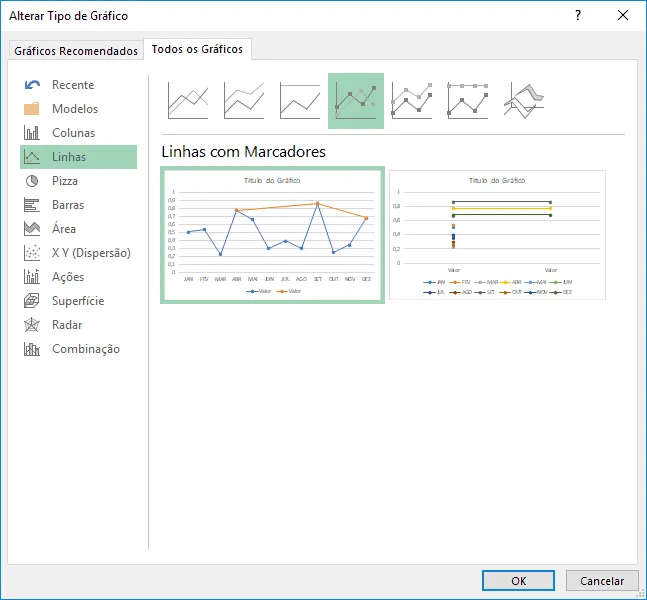The height and width of the screenshot is (600, 647).
Task: Choose the preview with horizontal series lines
Action: click(x=497, y=235)
